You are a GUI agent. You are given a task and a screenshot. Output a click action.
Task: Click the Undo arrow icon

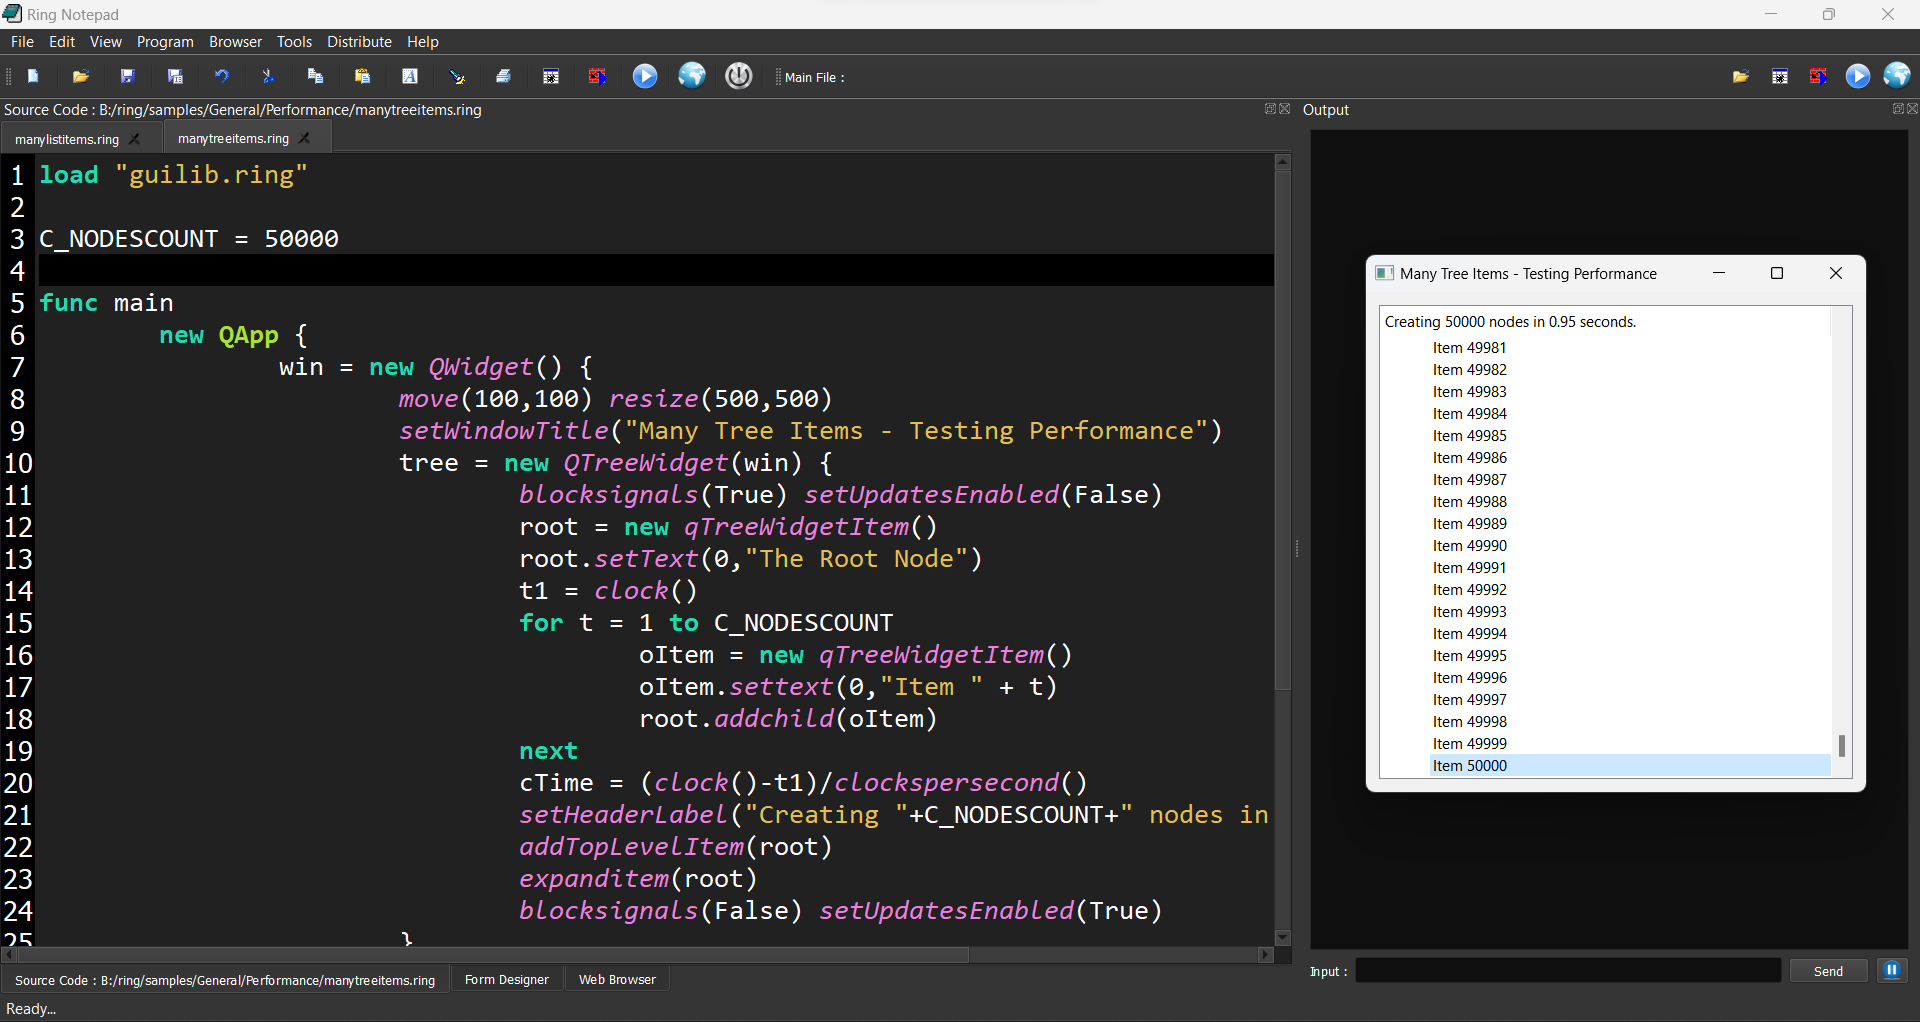[x=222, y=76]
